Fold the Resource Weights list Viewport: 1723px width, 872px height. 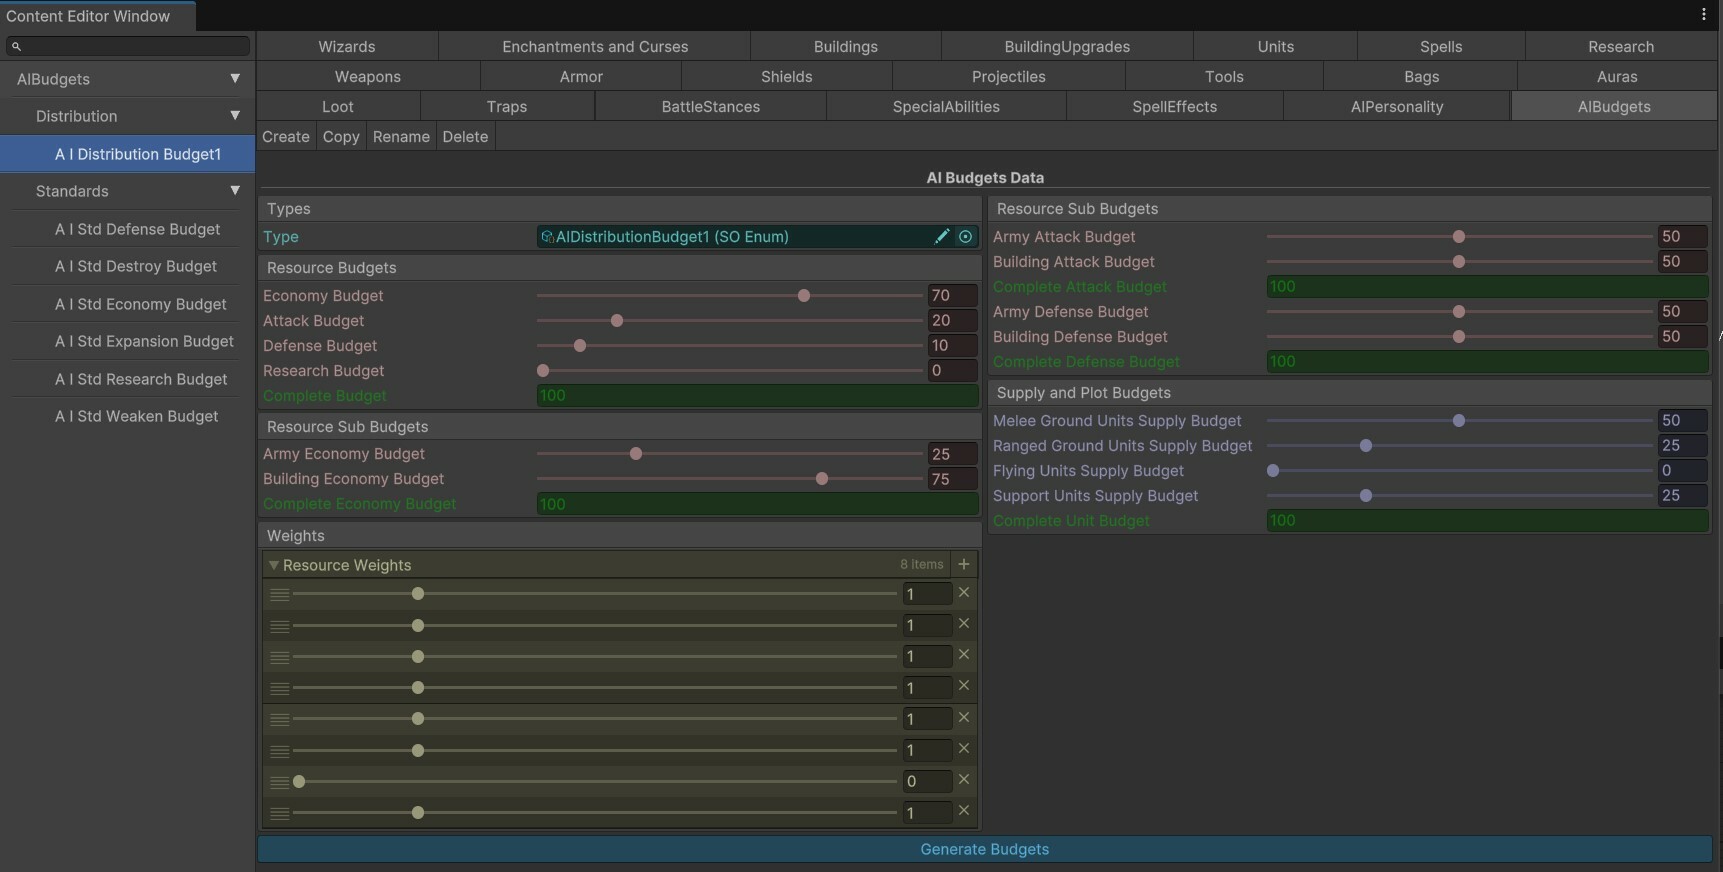[x=273, y=565]
